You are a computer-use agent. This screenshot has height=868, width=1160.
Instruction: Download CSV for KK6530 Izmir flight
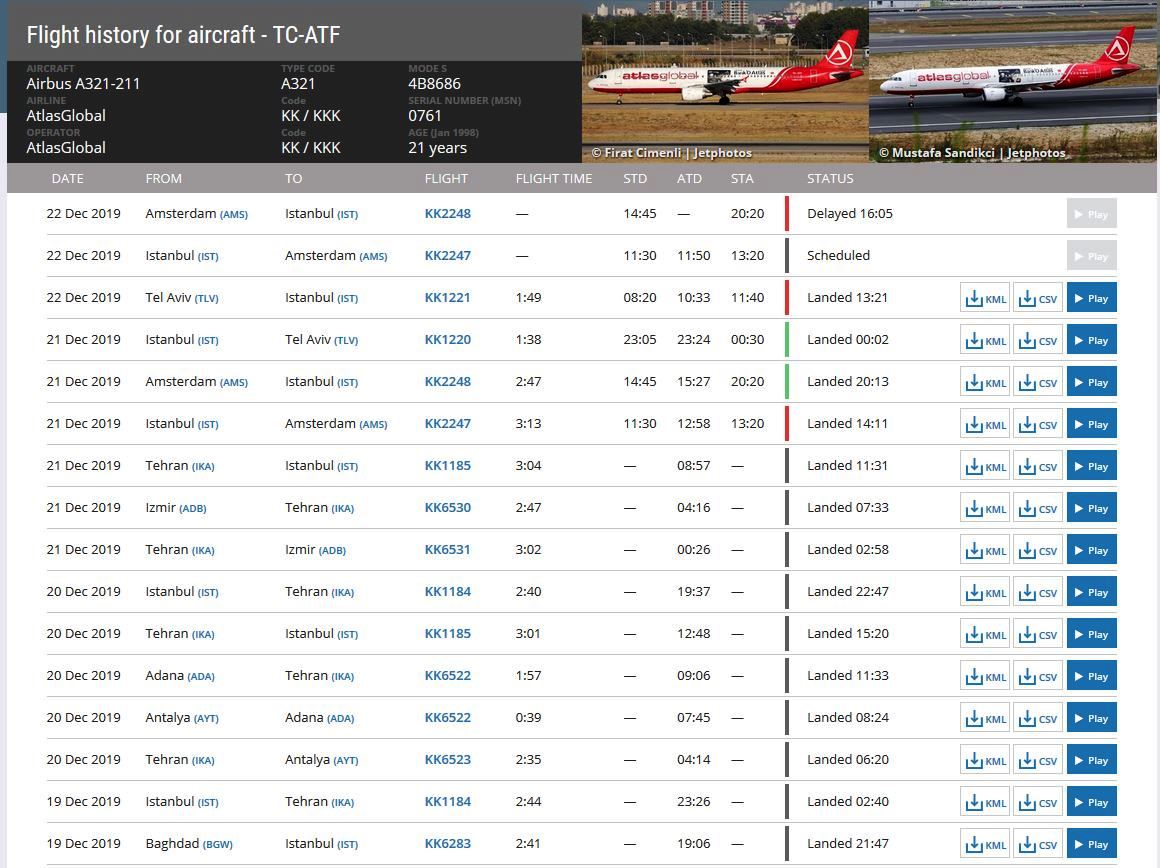1038,508
